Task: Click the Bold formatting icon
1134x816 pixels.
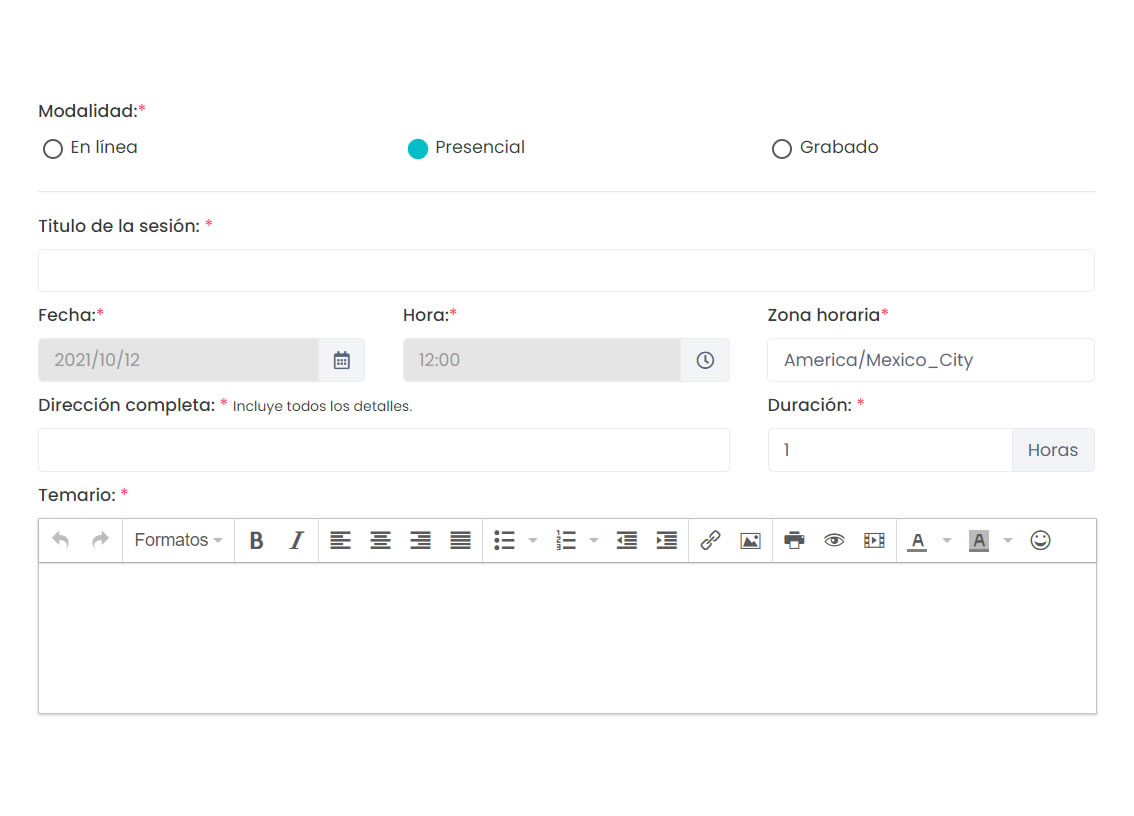Action: pyautogui.click(x=256, y=541)
